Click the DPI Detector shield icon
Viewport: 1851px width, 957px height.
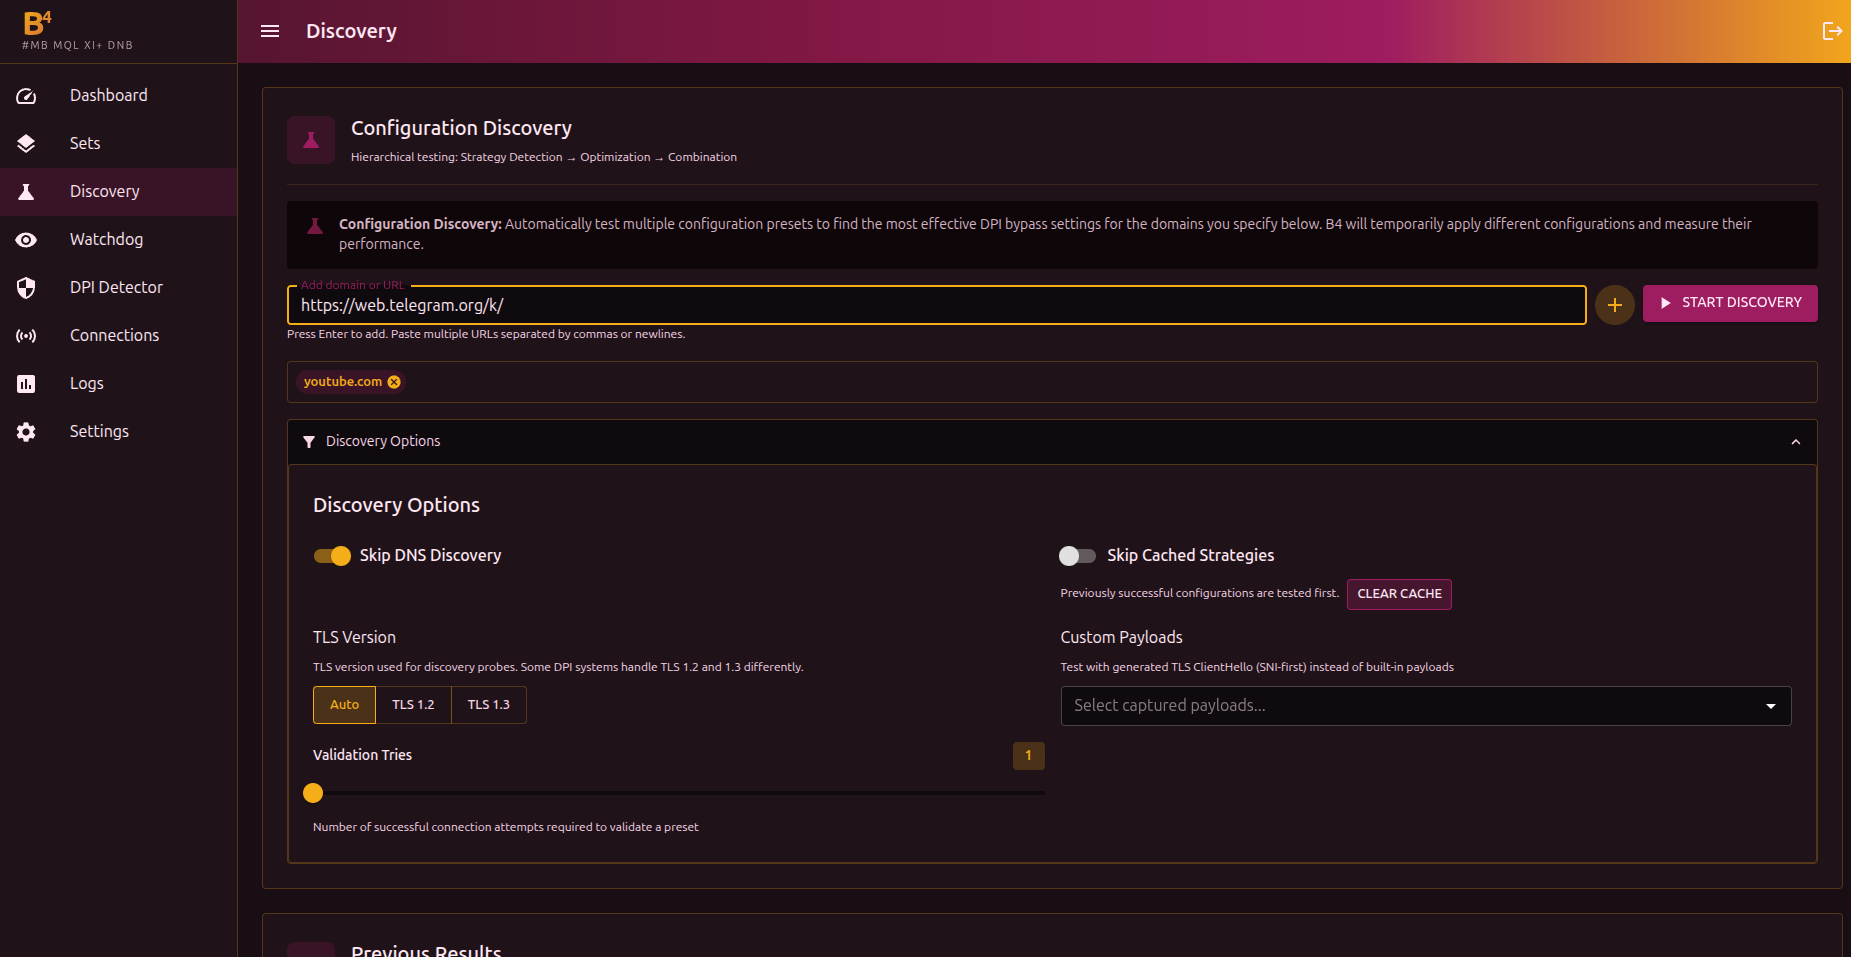(x=27, y=288)
